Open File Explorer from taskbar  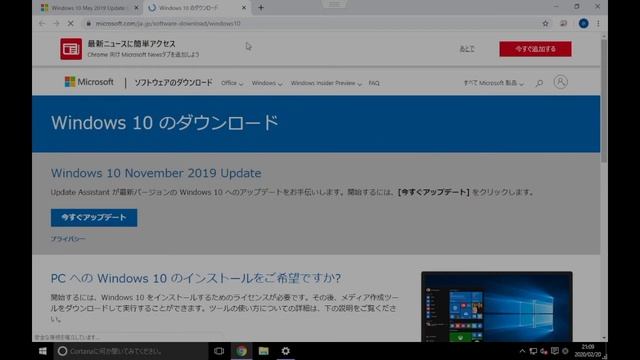pos(264,351)
